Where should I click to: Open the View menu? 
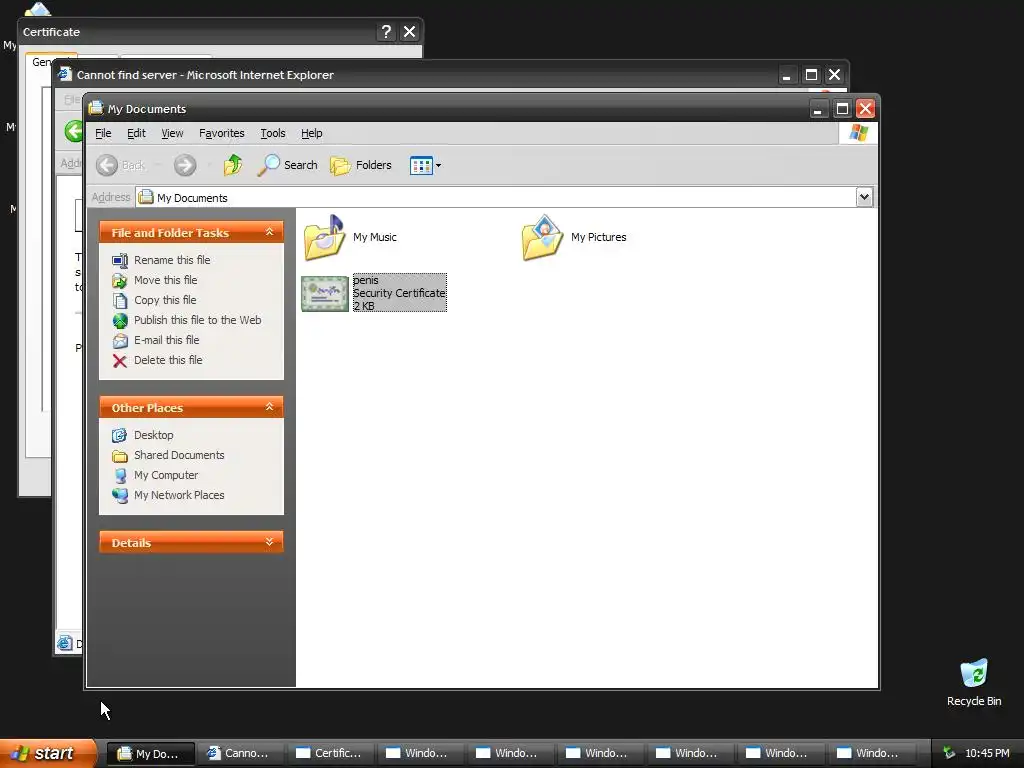click(x=172, y=133)
